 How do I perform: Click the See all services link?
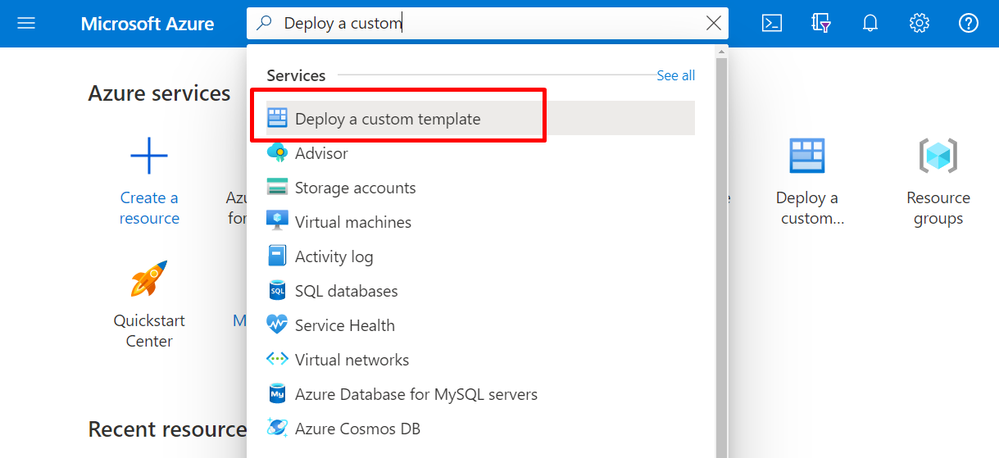675,76
